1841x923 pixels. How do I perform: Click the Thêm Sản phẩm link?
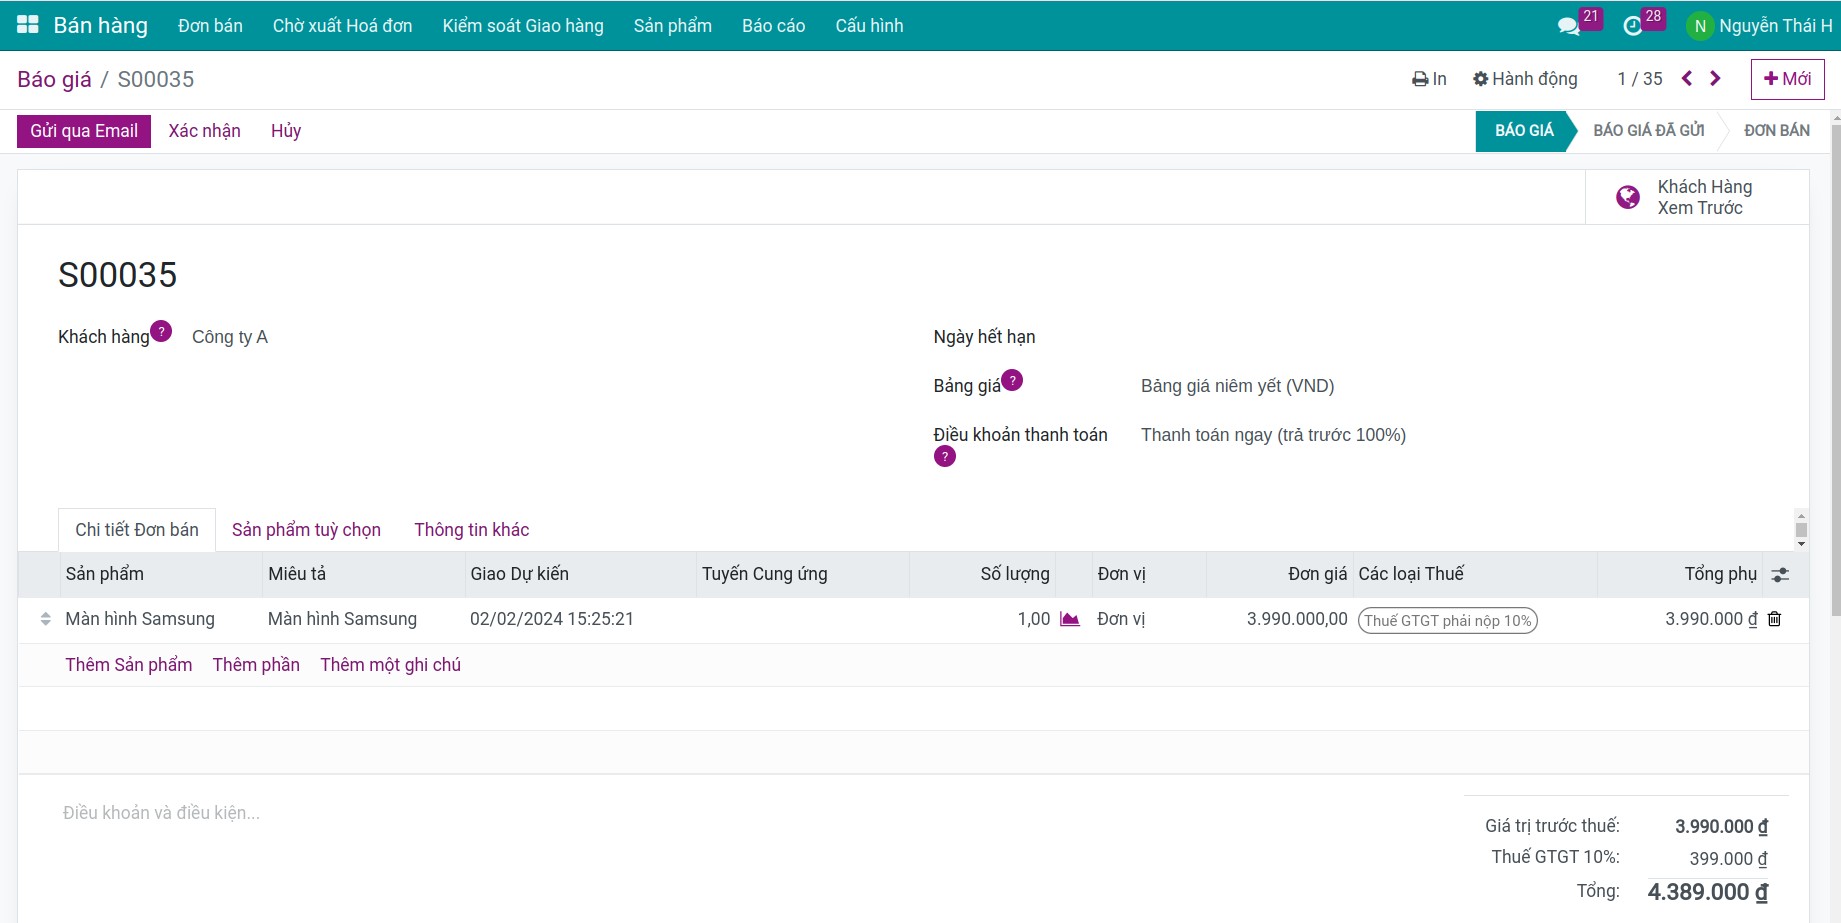[x=129, y=665]
